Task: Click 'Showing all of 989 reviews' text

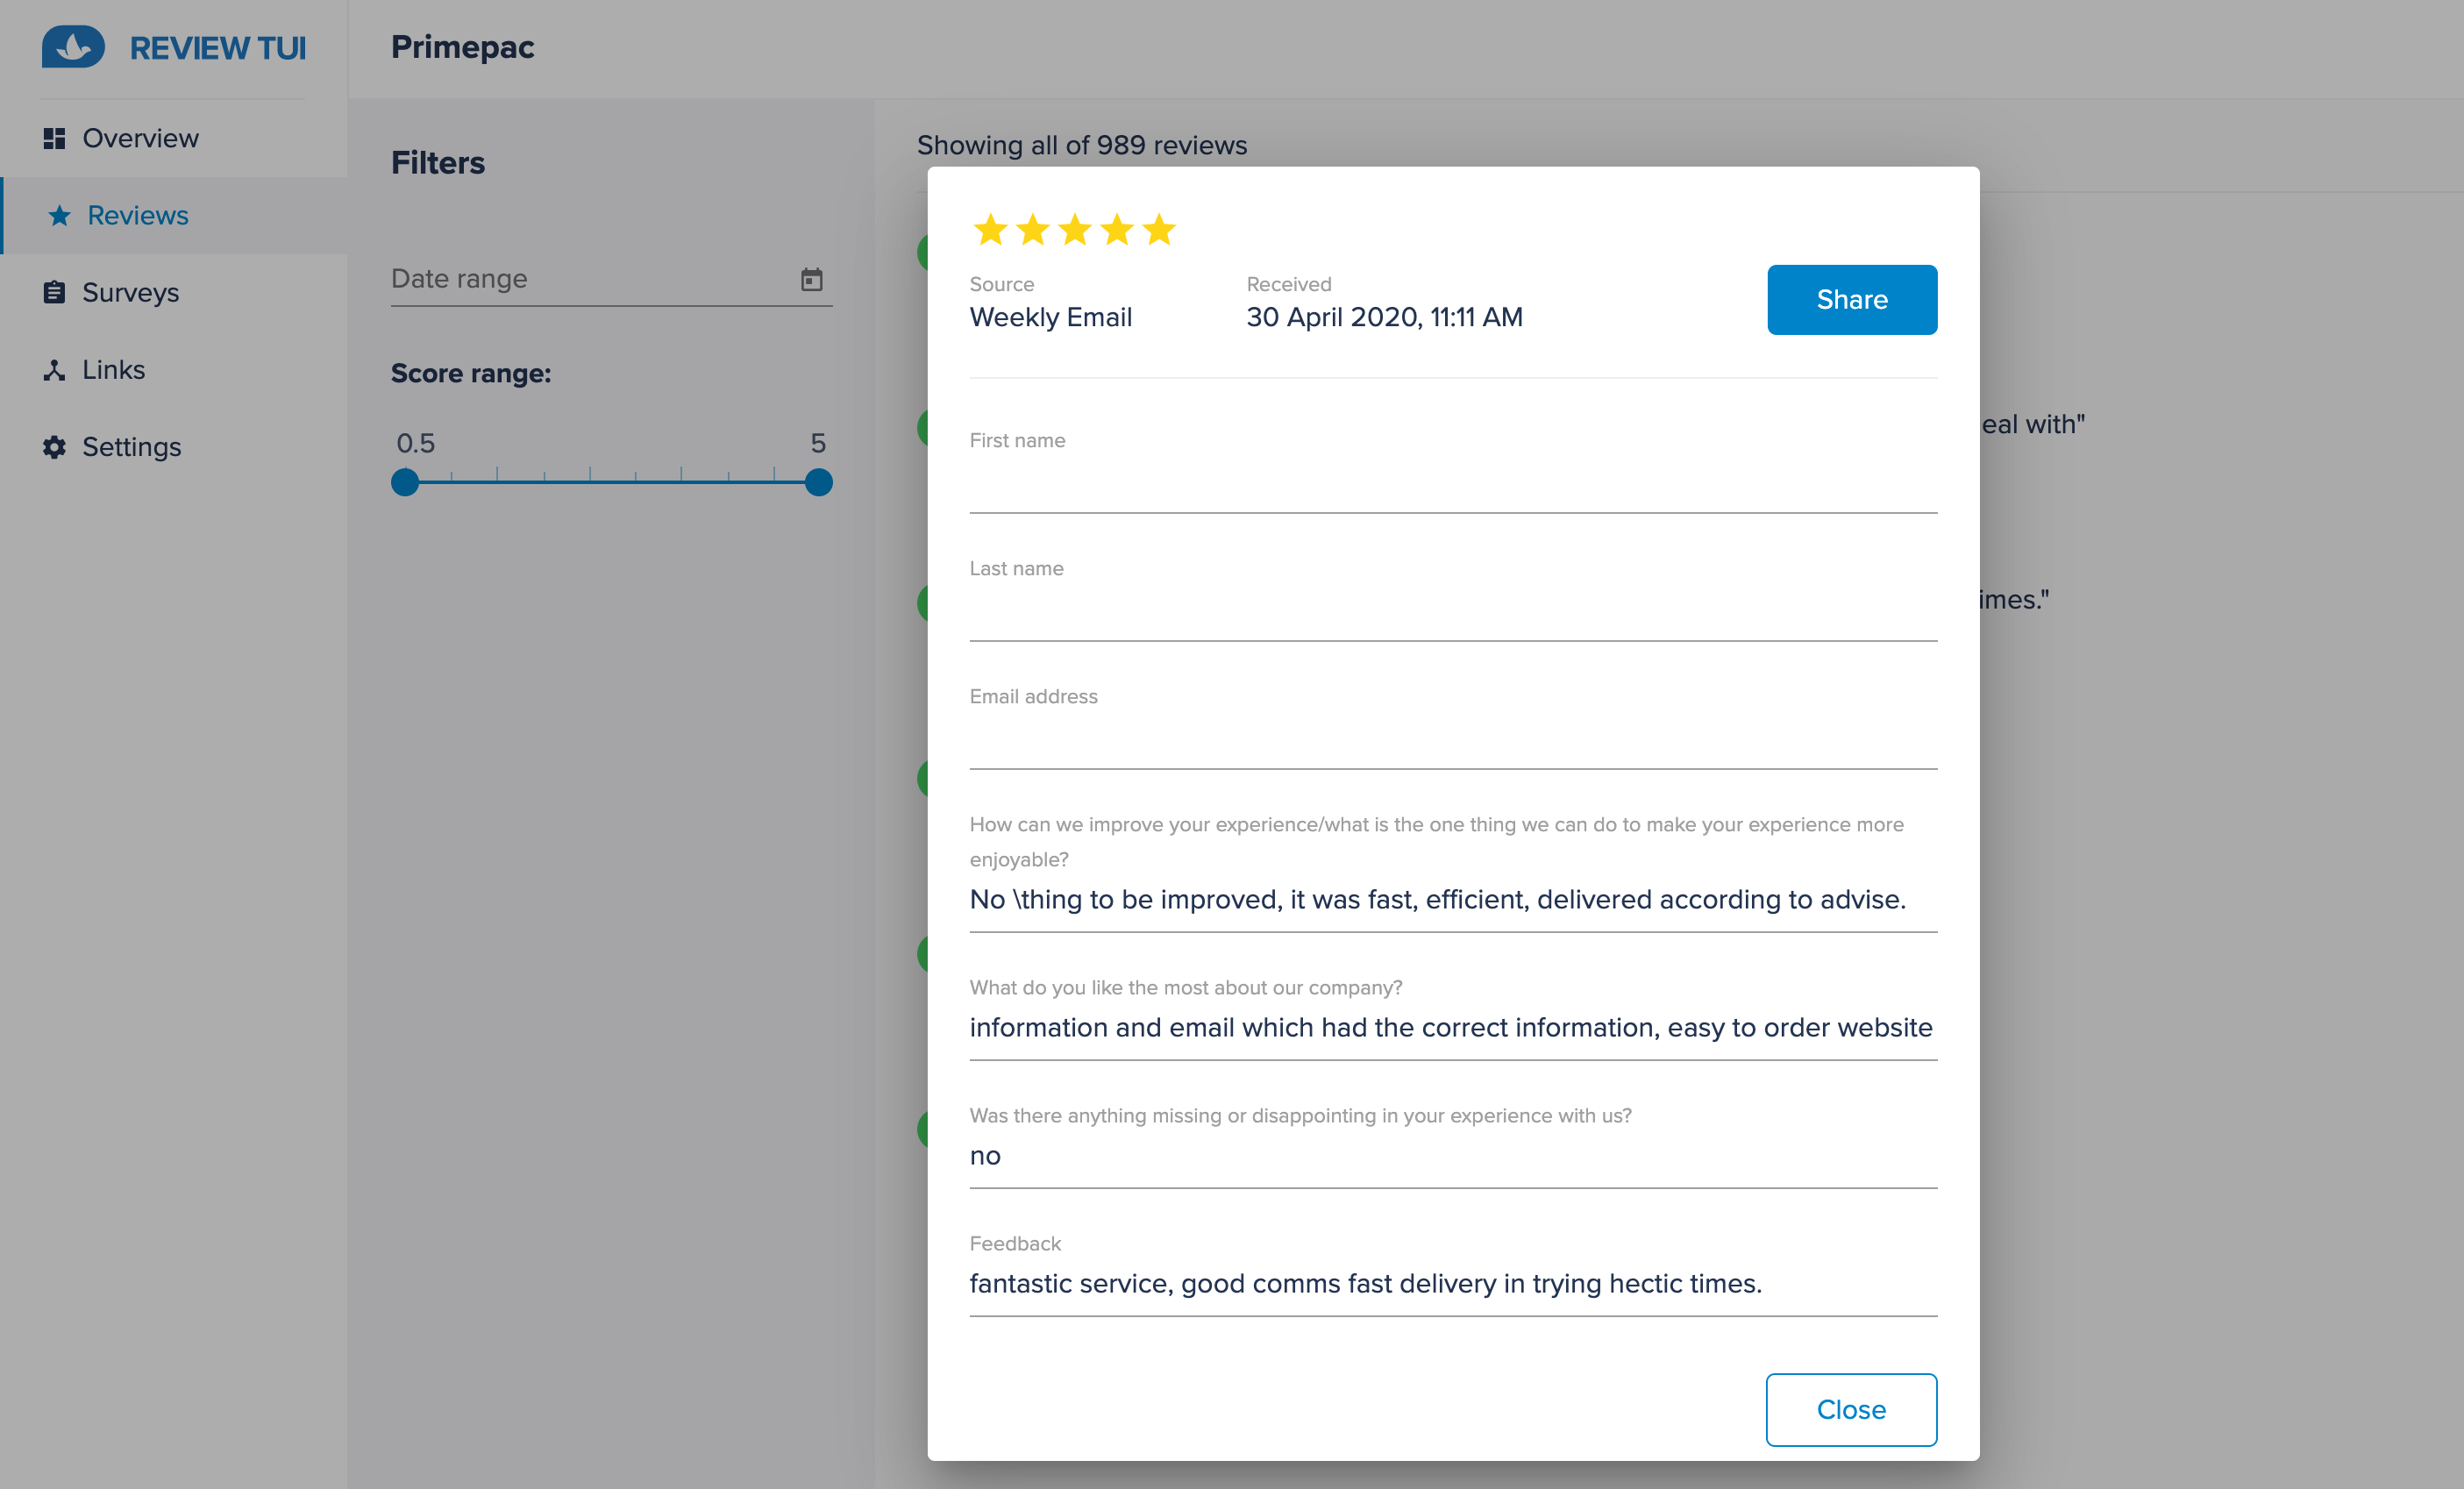Action: [x=1082, y=145]
